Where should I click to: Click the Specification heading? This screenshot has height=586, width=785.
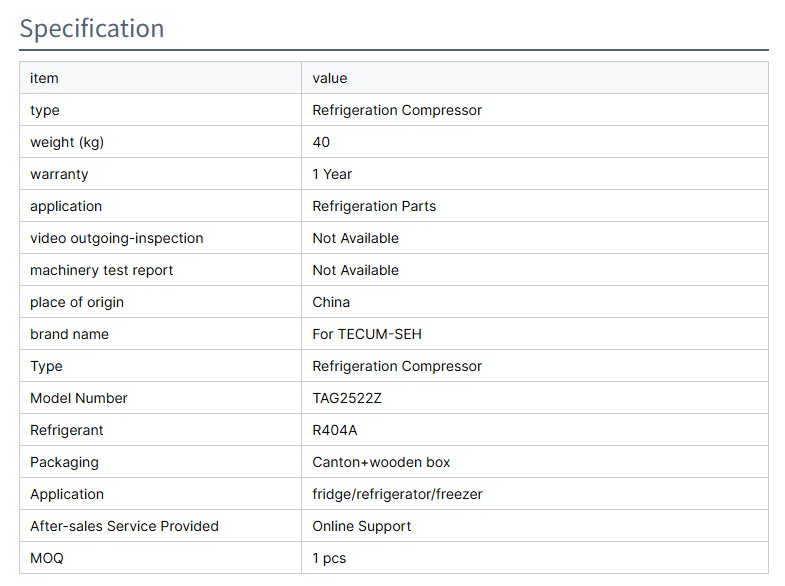point(92,29)
